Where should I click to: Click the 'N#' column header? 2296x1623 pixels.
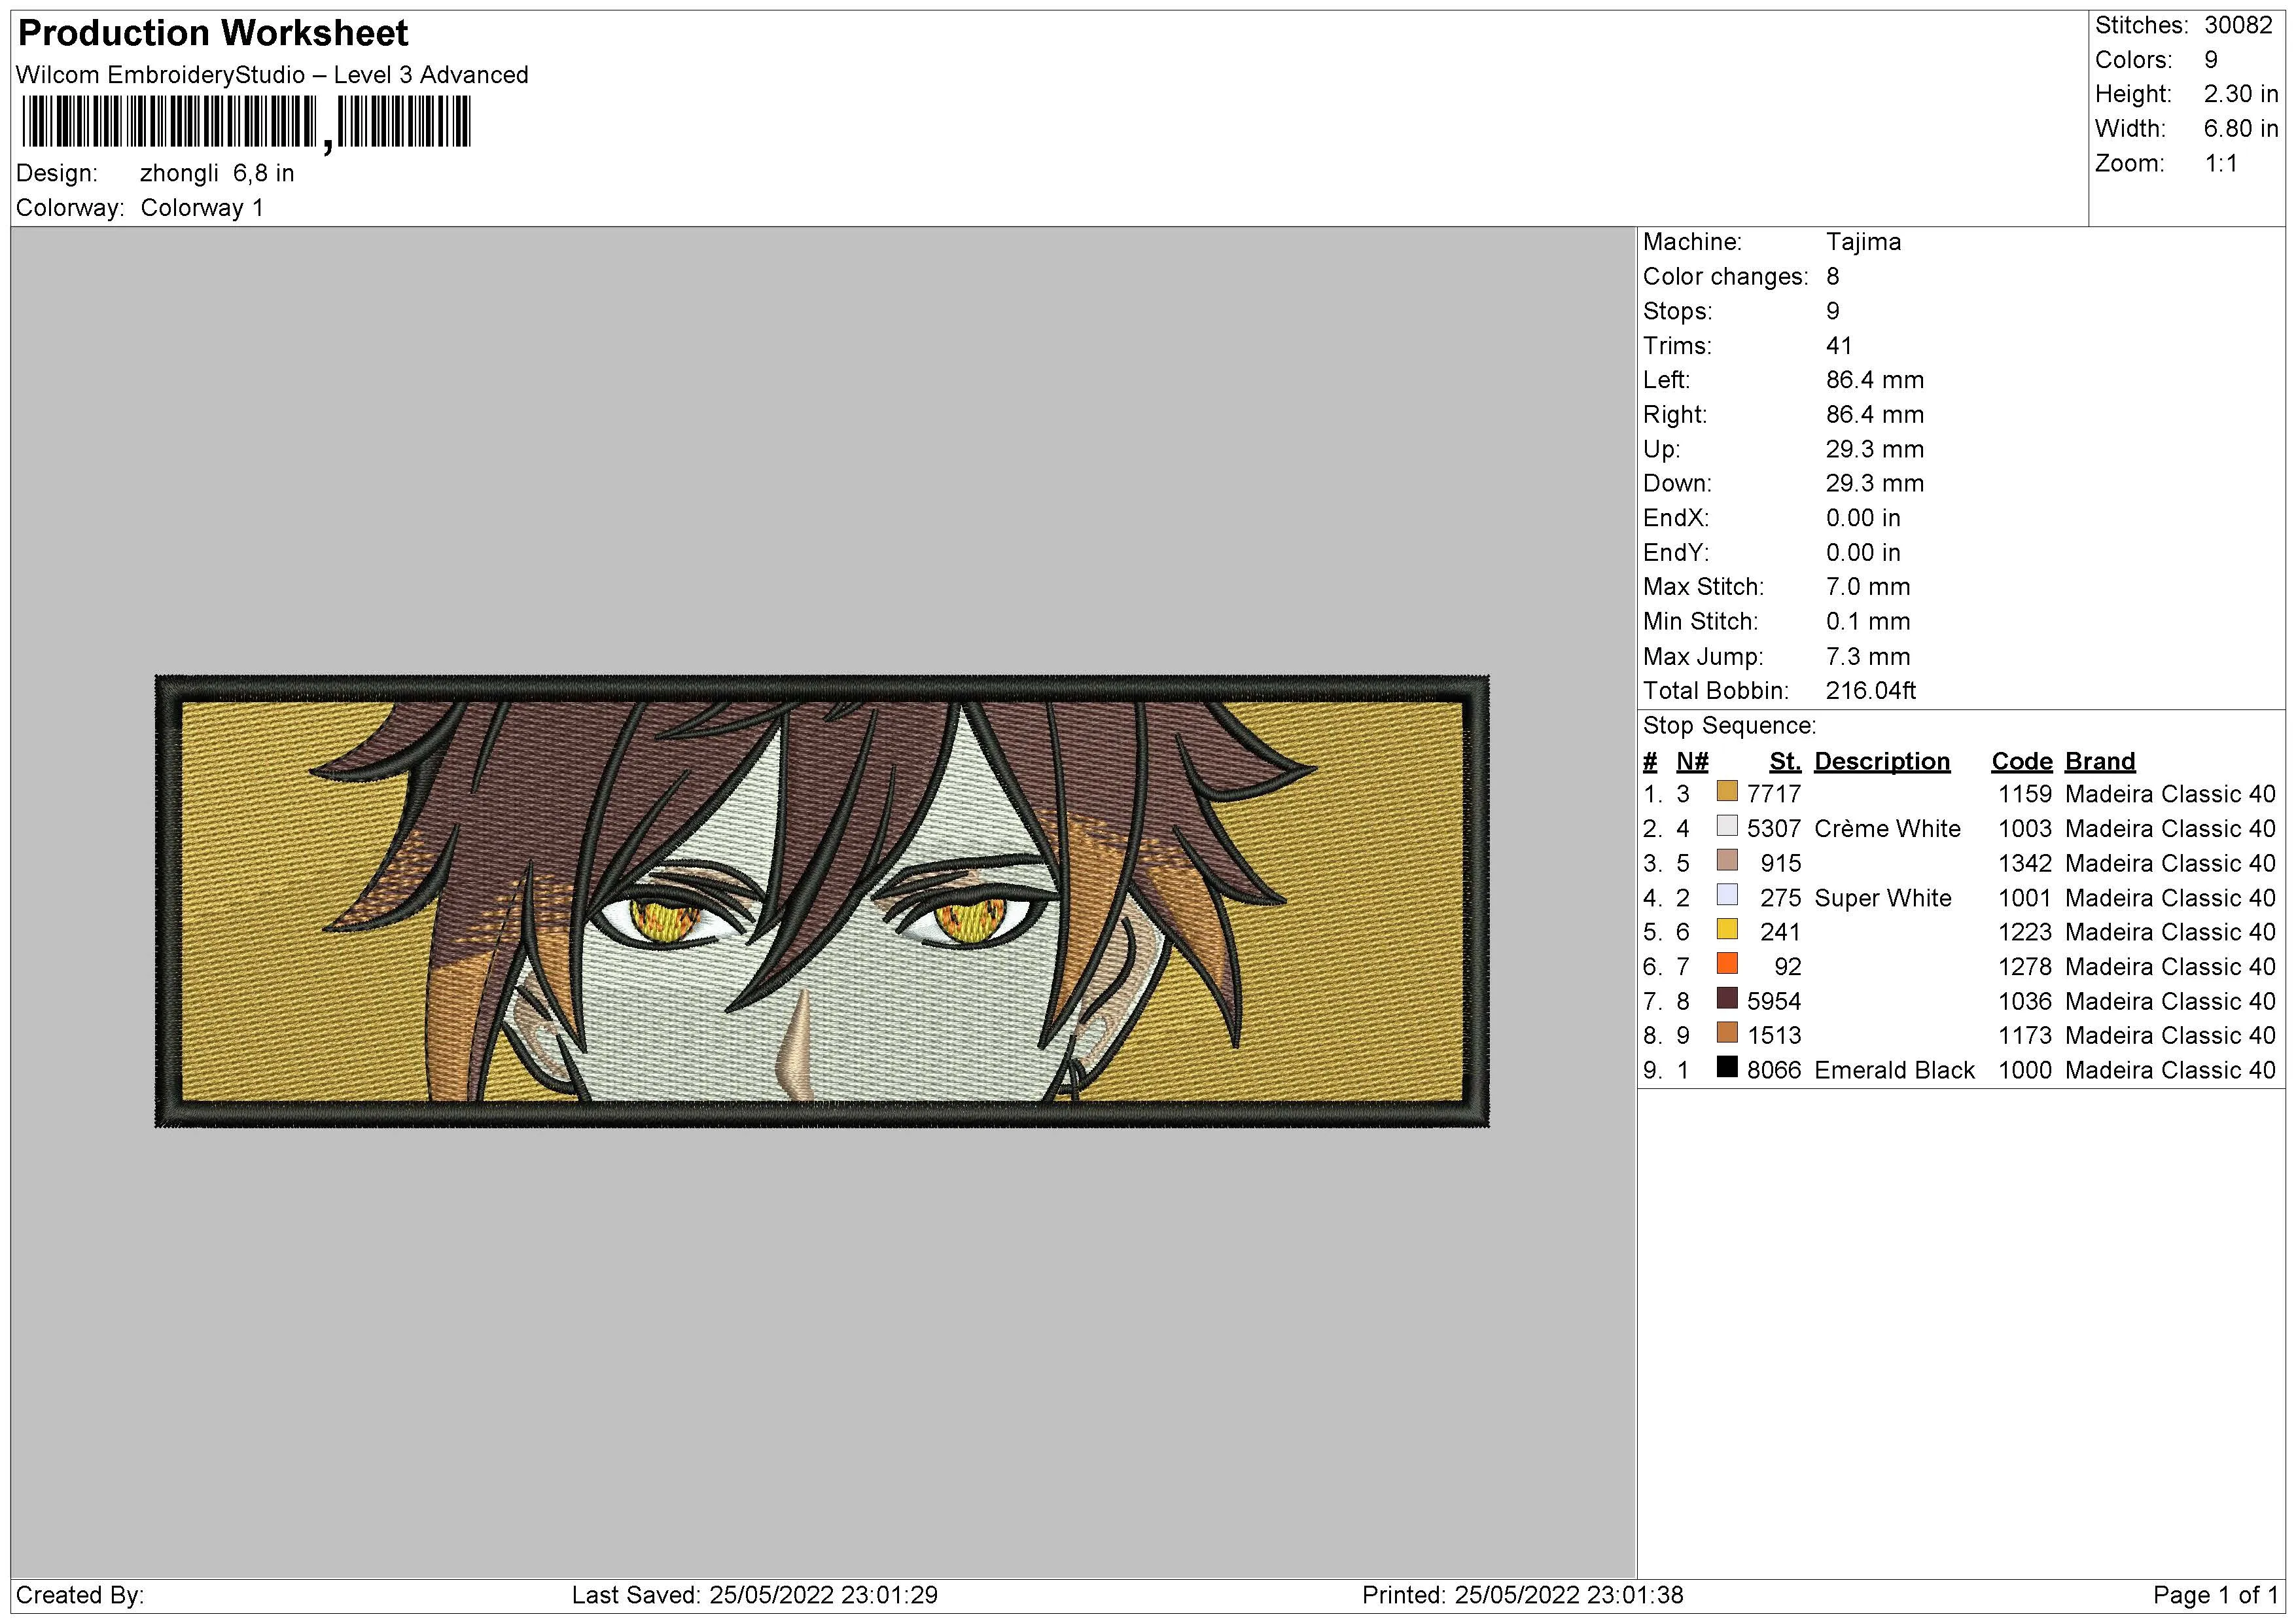(x=1692, y=761)
